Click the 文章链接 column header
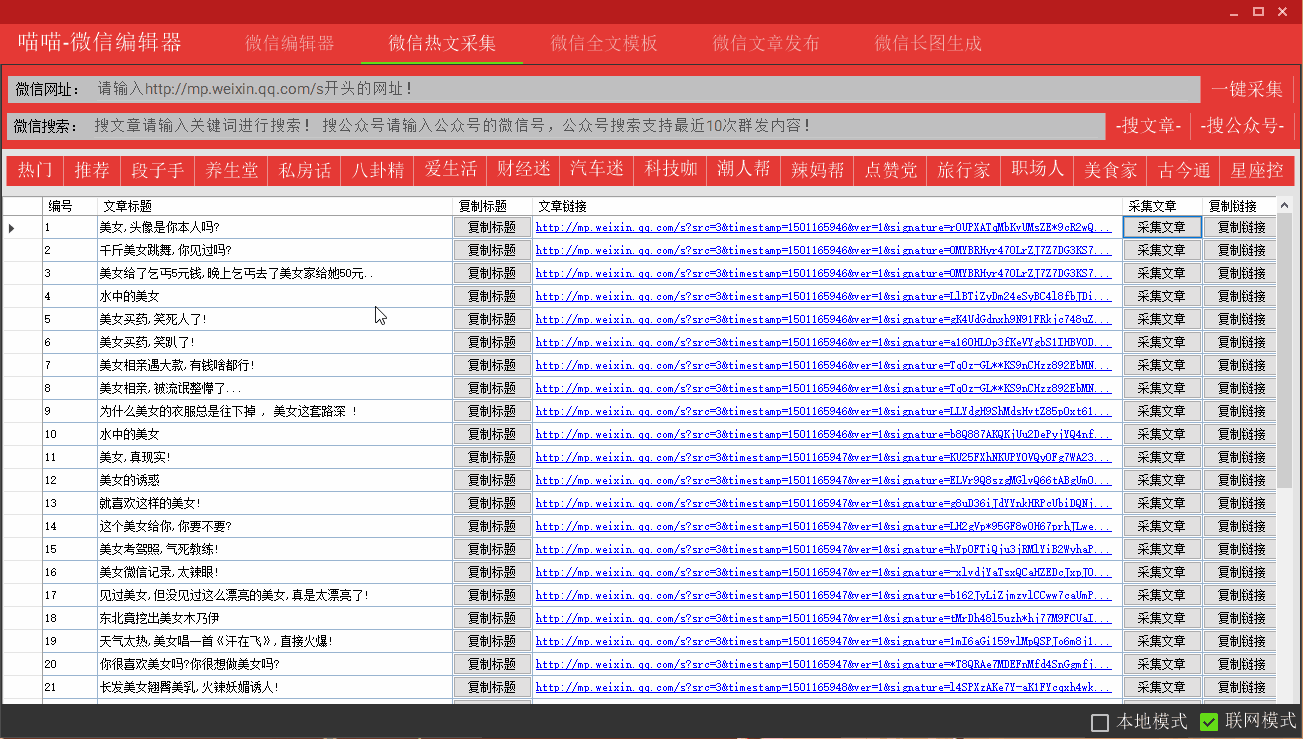This screenshot has height=739, width=1303. pos(827,206)
